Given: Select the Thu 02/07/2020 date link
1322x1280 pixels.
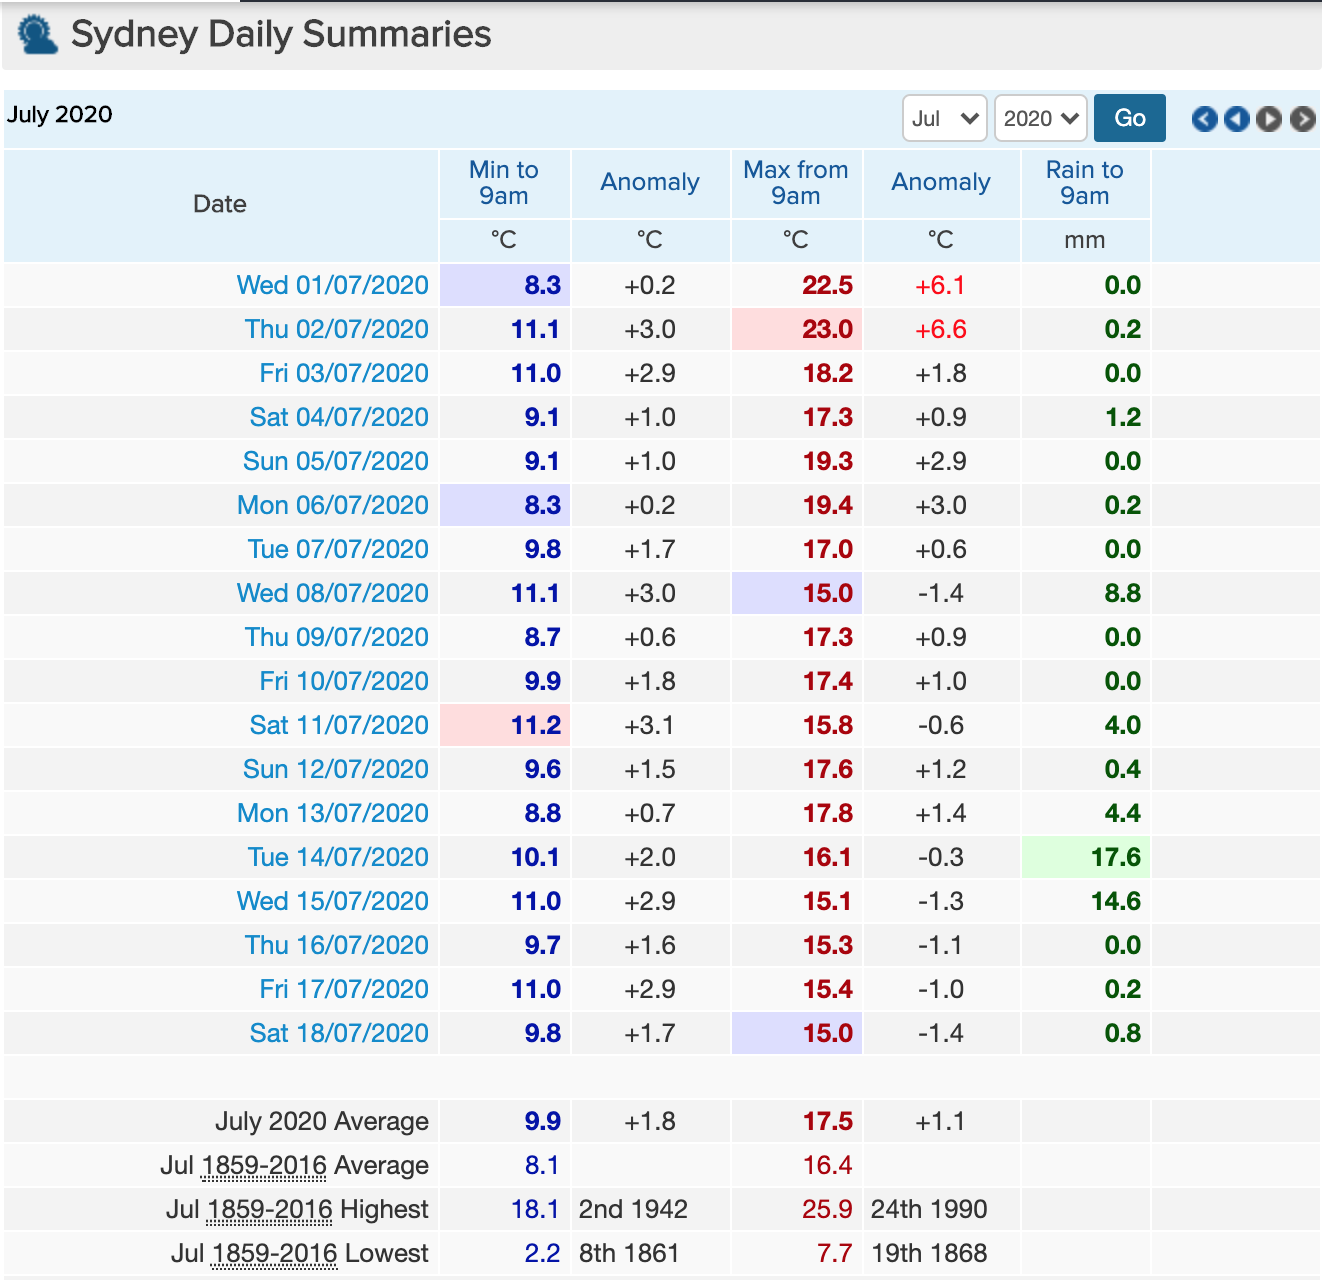Looking at the screenshot, I should point(336,329).
